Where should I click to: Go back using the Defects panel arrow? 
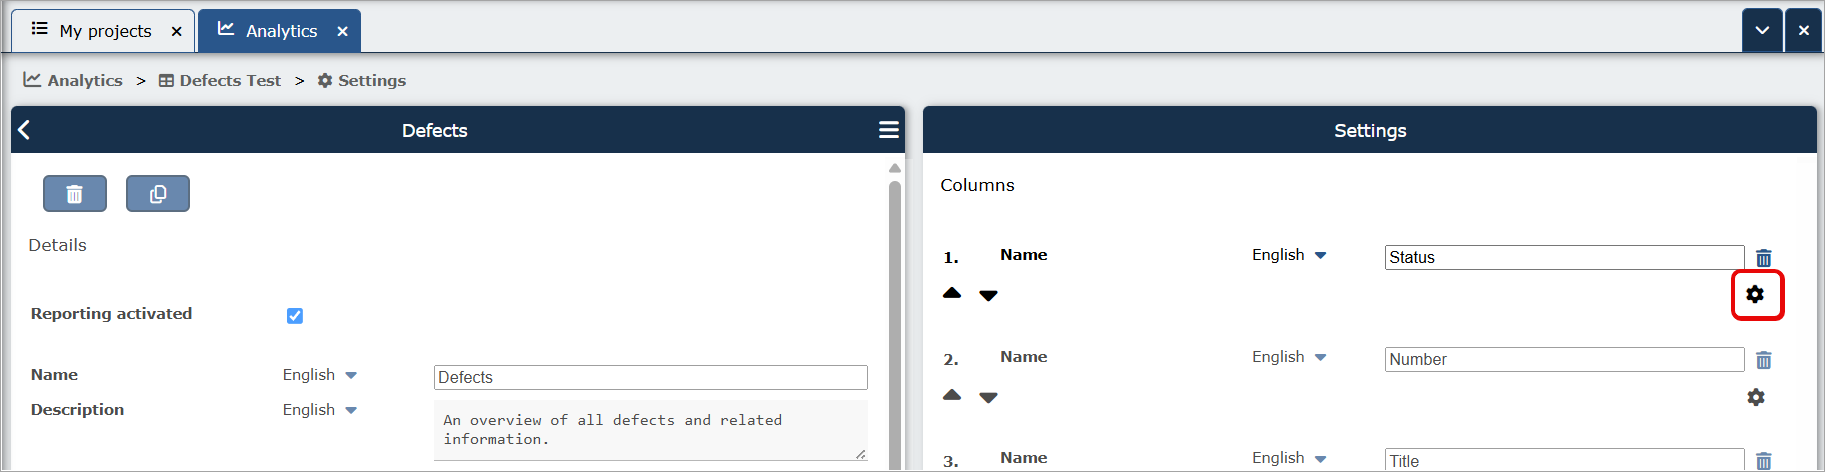(24, 130)
